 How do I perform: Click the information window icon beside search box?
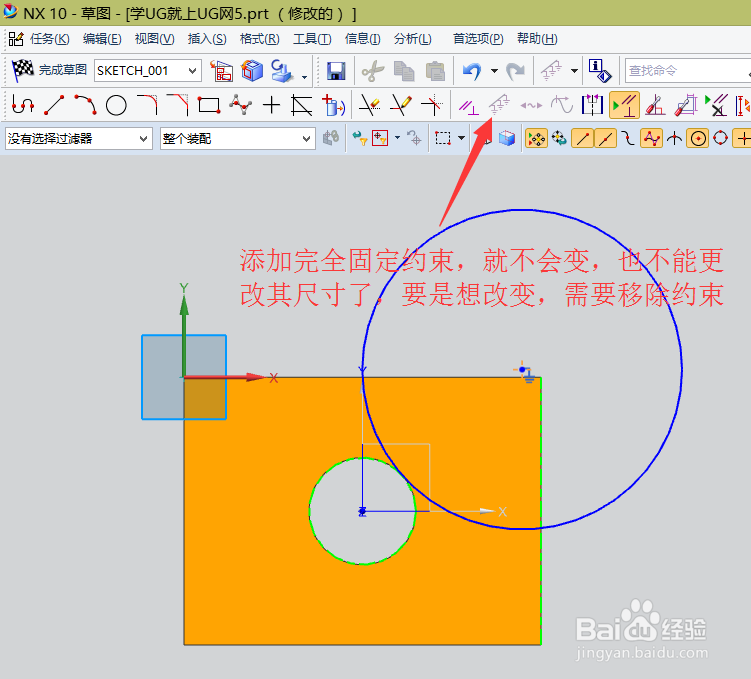click(600, 71)
